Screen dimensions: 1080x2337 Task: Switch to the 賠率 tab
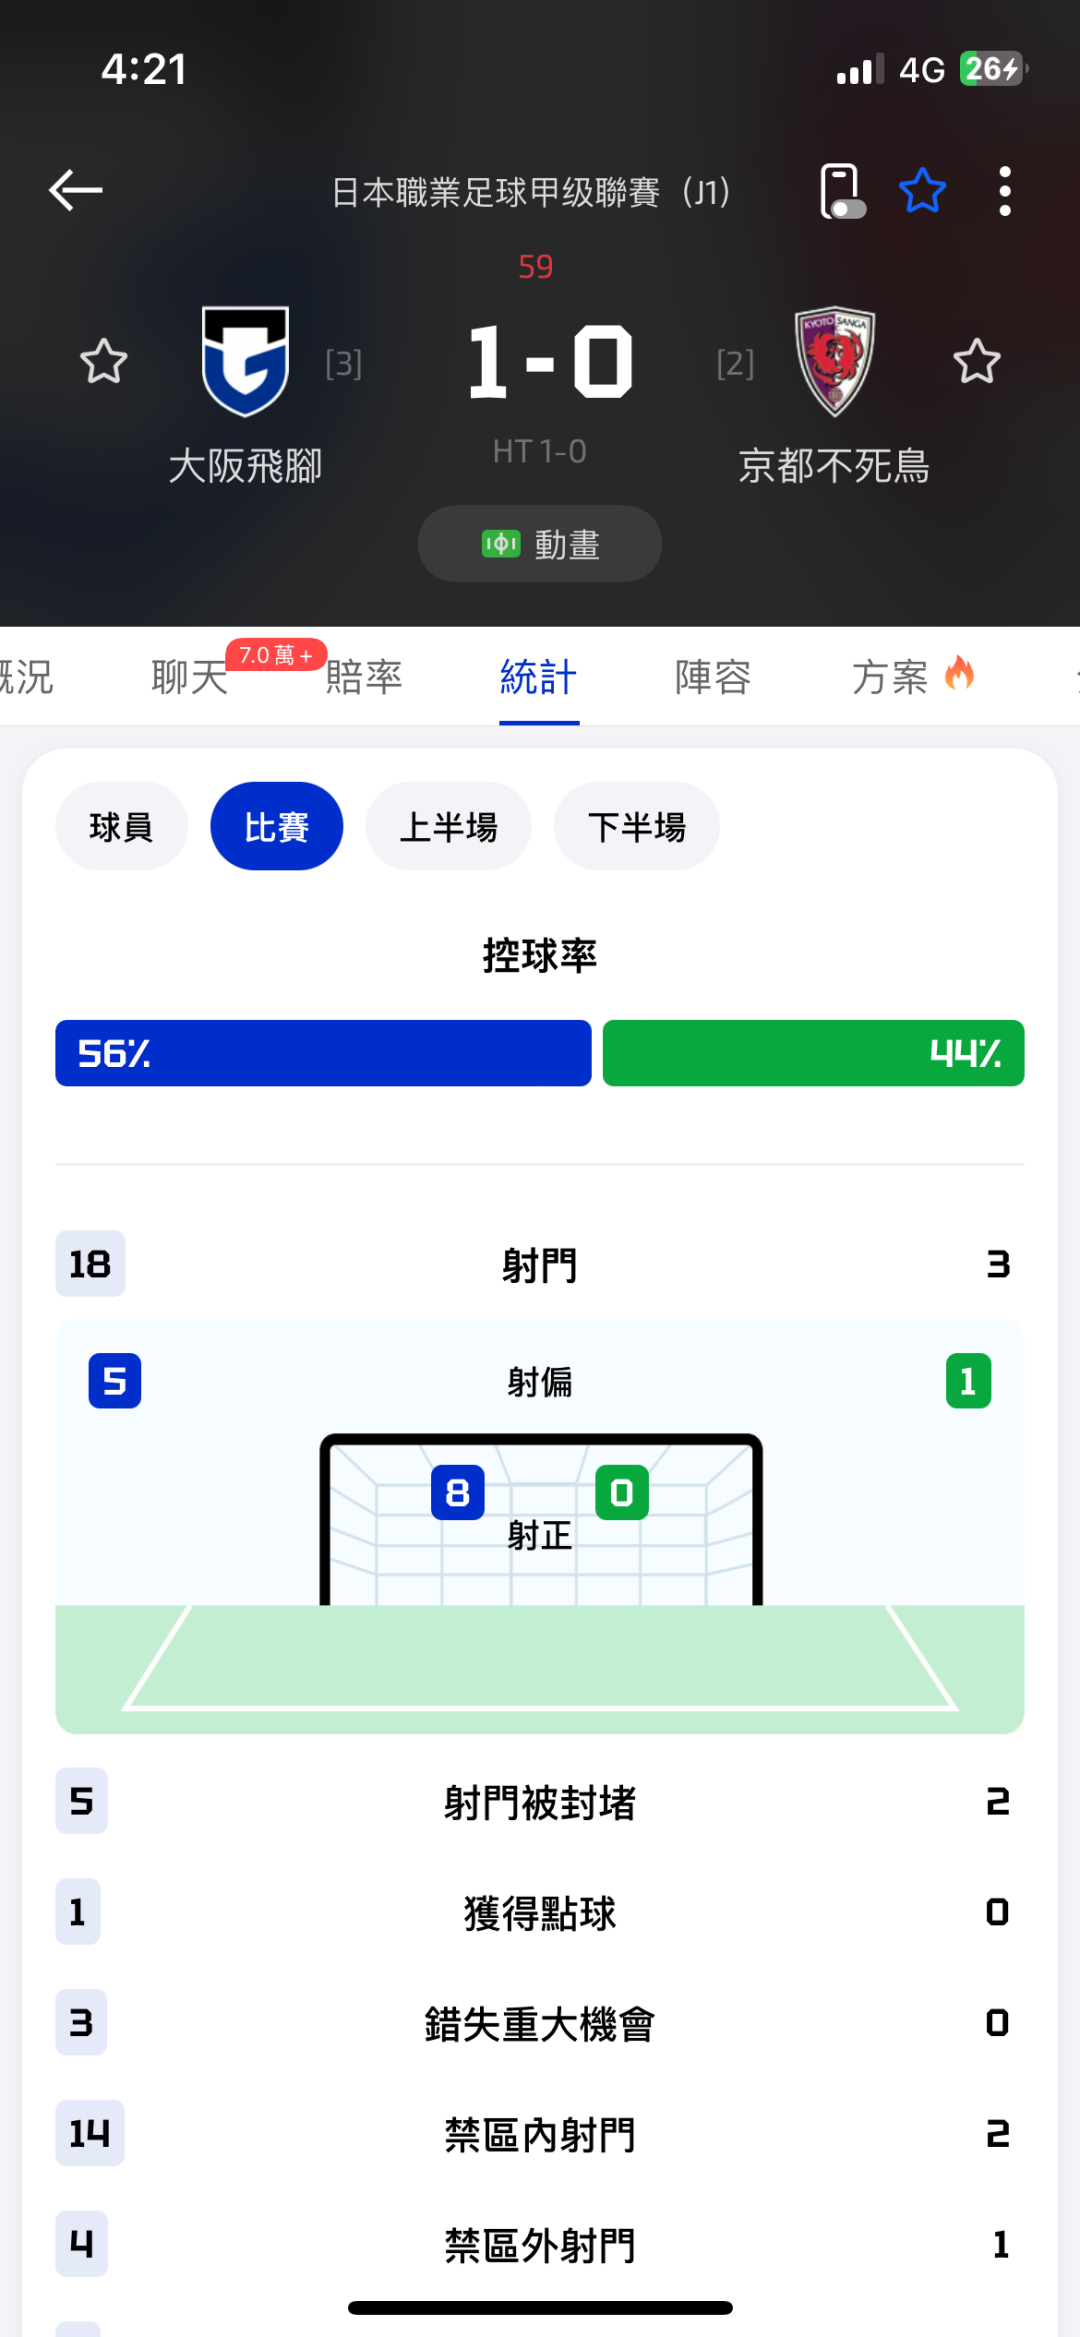click(364, 677)
